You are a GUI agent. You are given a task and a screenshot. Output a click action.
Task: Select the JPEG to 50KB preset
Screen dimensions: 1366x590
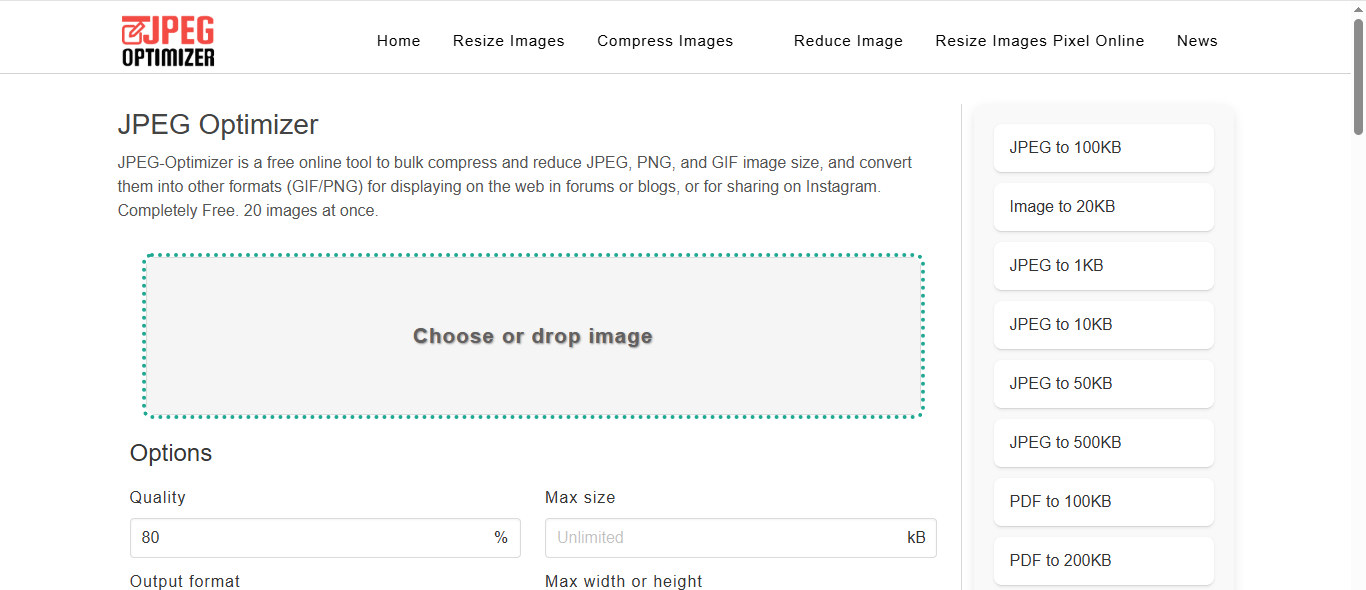1103,383
